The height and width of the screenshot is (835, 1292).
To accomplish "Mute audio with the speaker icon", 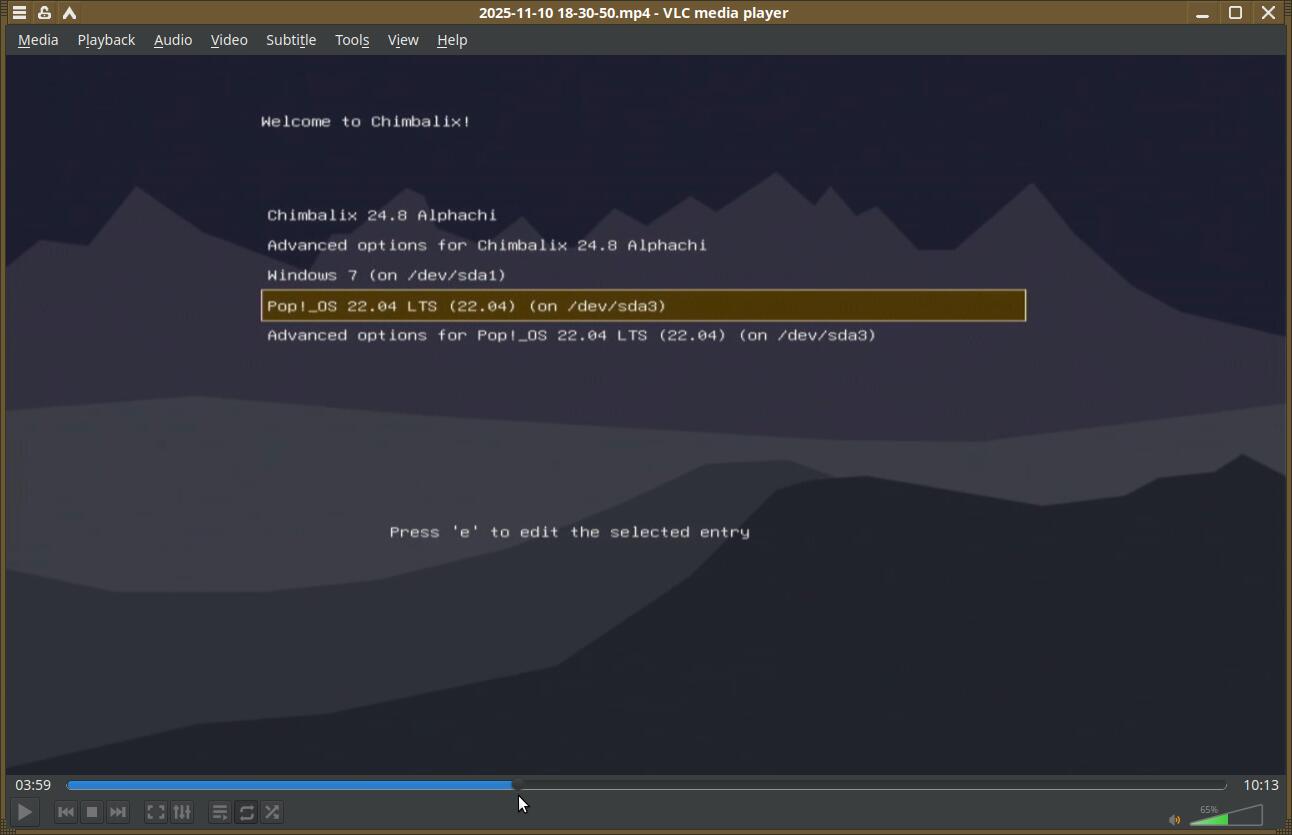I will coord(1175,820).
